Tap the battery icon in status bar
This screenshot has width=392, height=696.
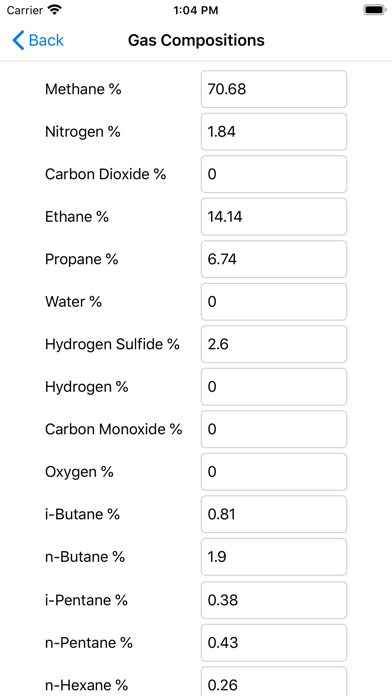click(x=375, y=10)
